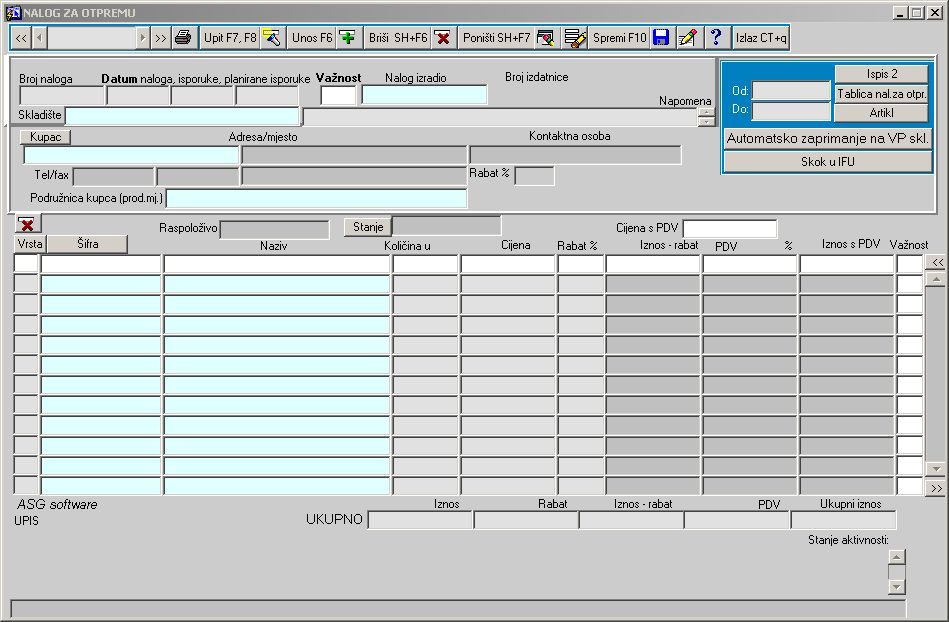Click the Napomena text field

pos(501,117)
